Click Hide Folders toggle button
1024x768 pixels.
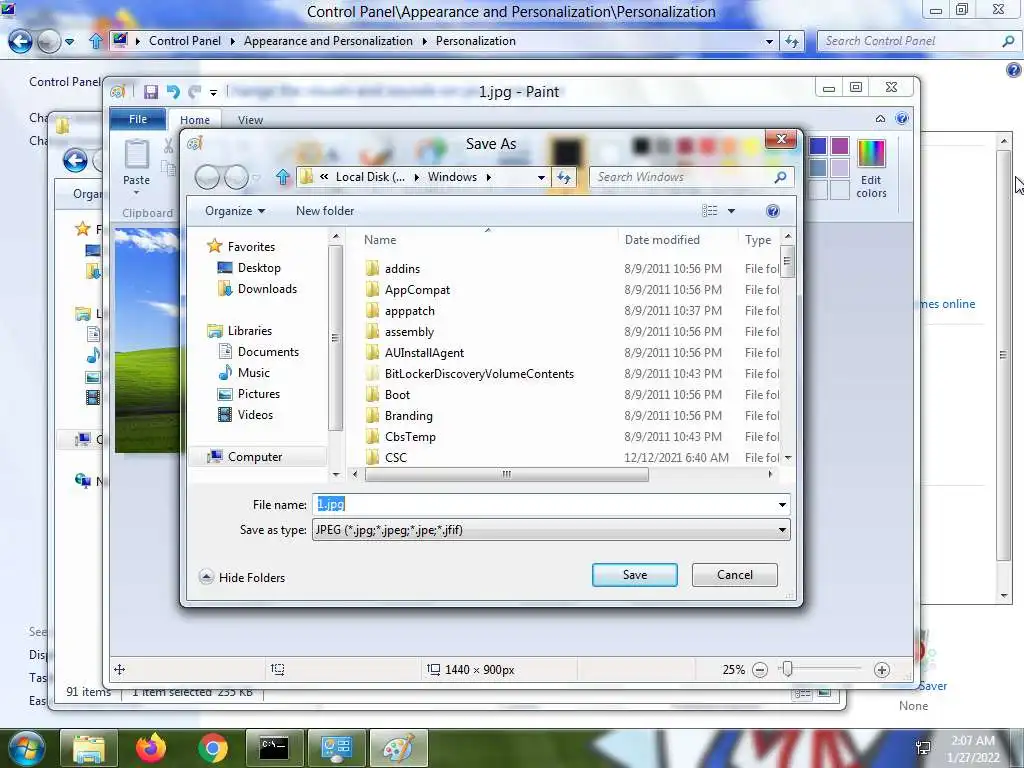(x=242, y=577)
